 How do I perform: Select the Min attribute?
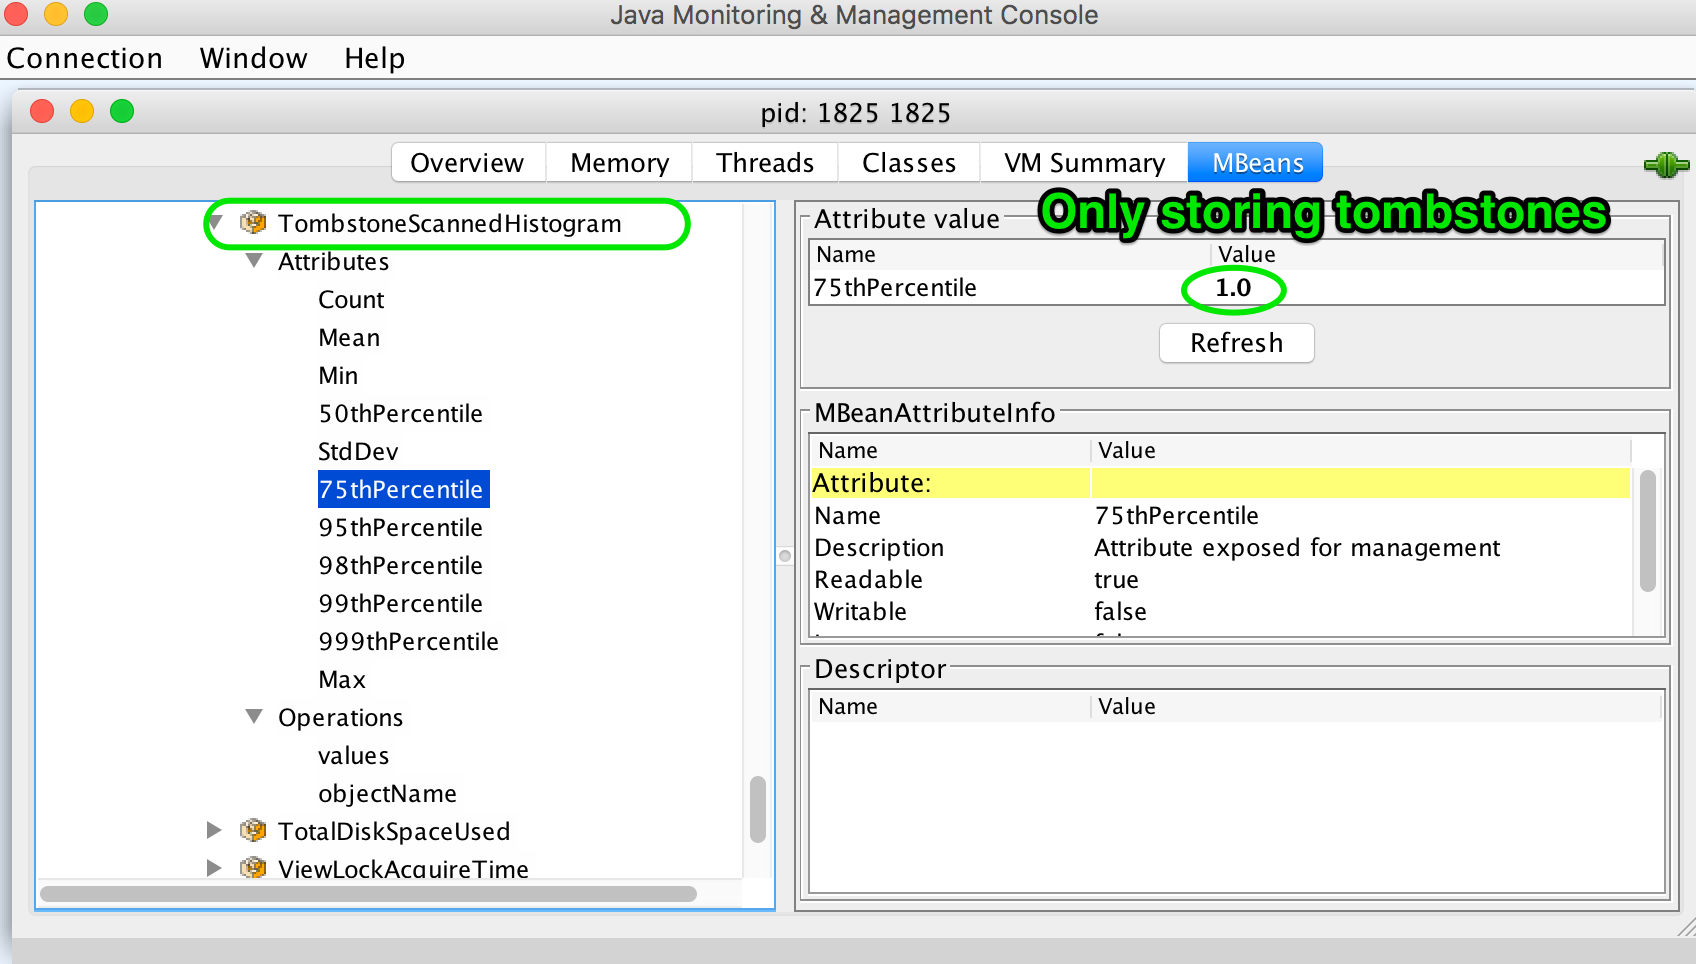point(338,375)
